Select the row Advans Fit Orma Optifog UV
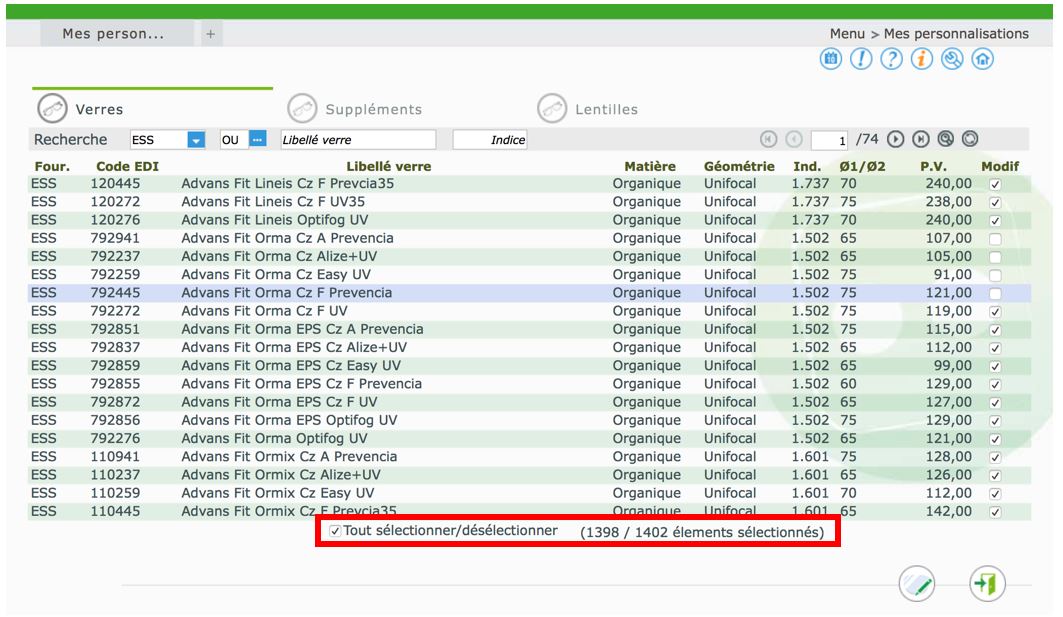Image resolution: width=1063 pixels, height=617 pixels. click(529, 439)
